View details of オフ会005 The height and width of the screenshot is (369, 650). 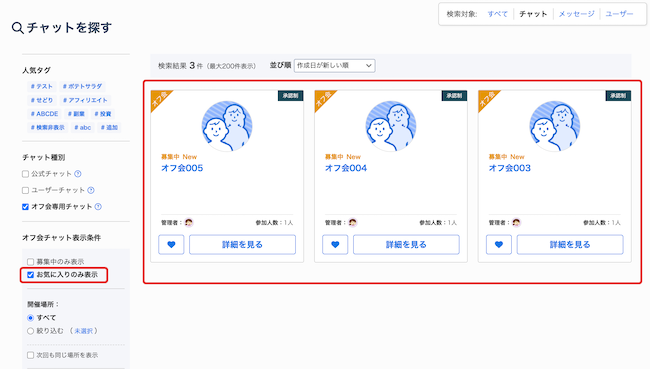pos(243,245)
